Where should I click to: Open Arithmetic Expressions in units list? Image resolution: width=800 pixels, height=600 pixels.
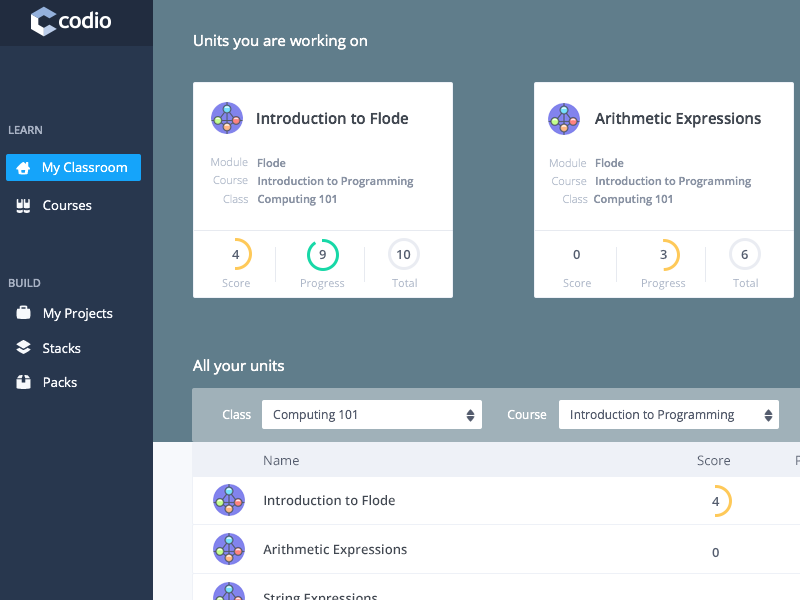335,549
